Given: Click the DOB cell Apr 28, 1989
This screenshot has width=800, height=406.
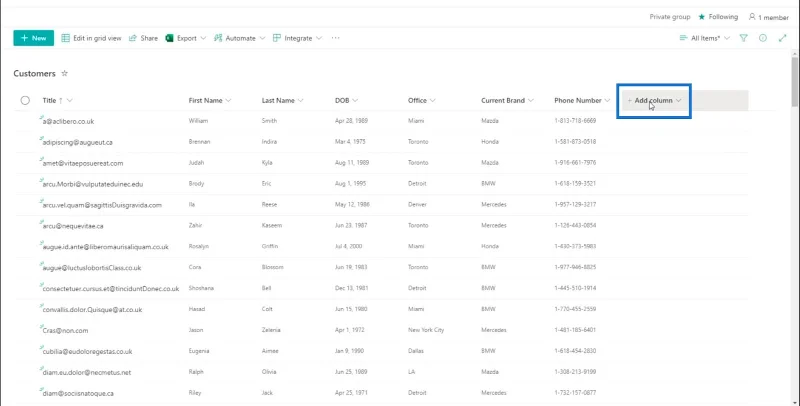Looking at the screenshot, I should tap(352, 121).
